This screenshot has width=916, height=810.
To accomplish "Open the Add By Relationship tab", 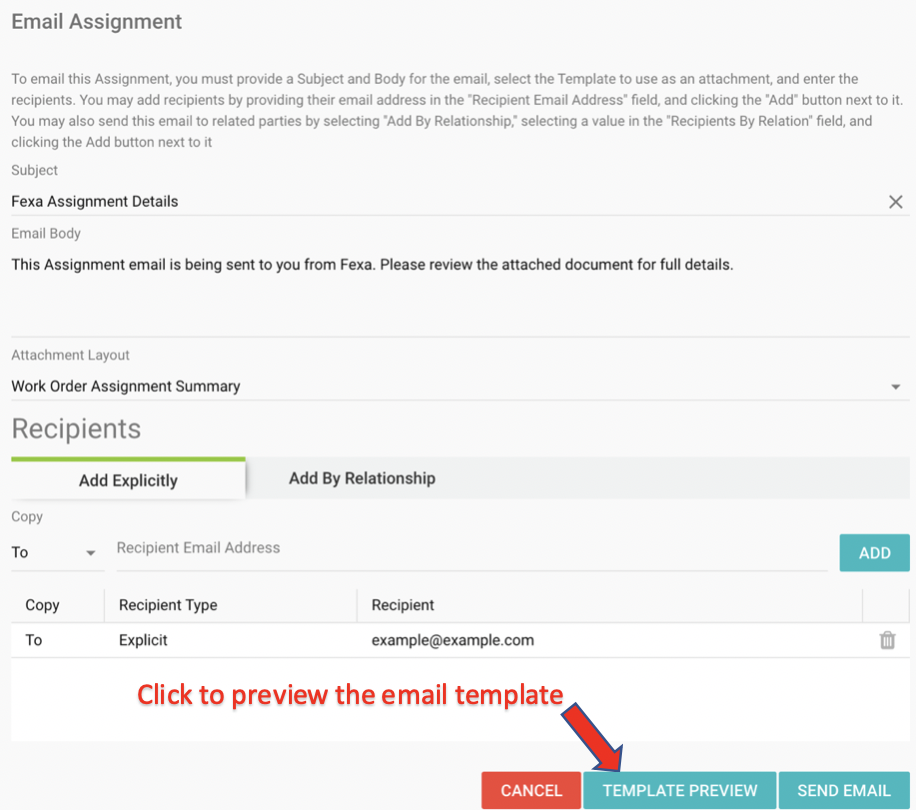I will (362, 478).
